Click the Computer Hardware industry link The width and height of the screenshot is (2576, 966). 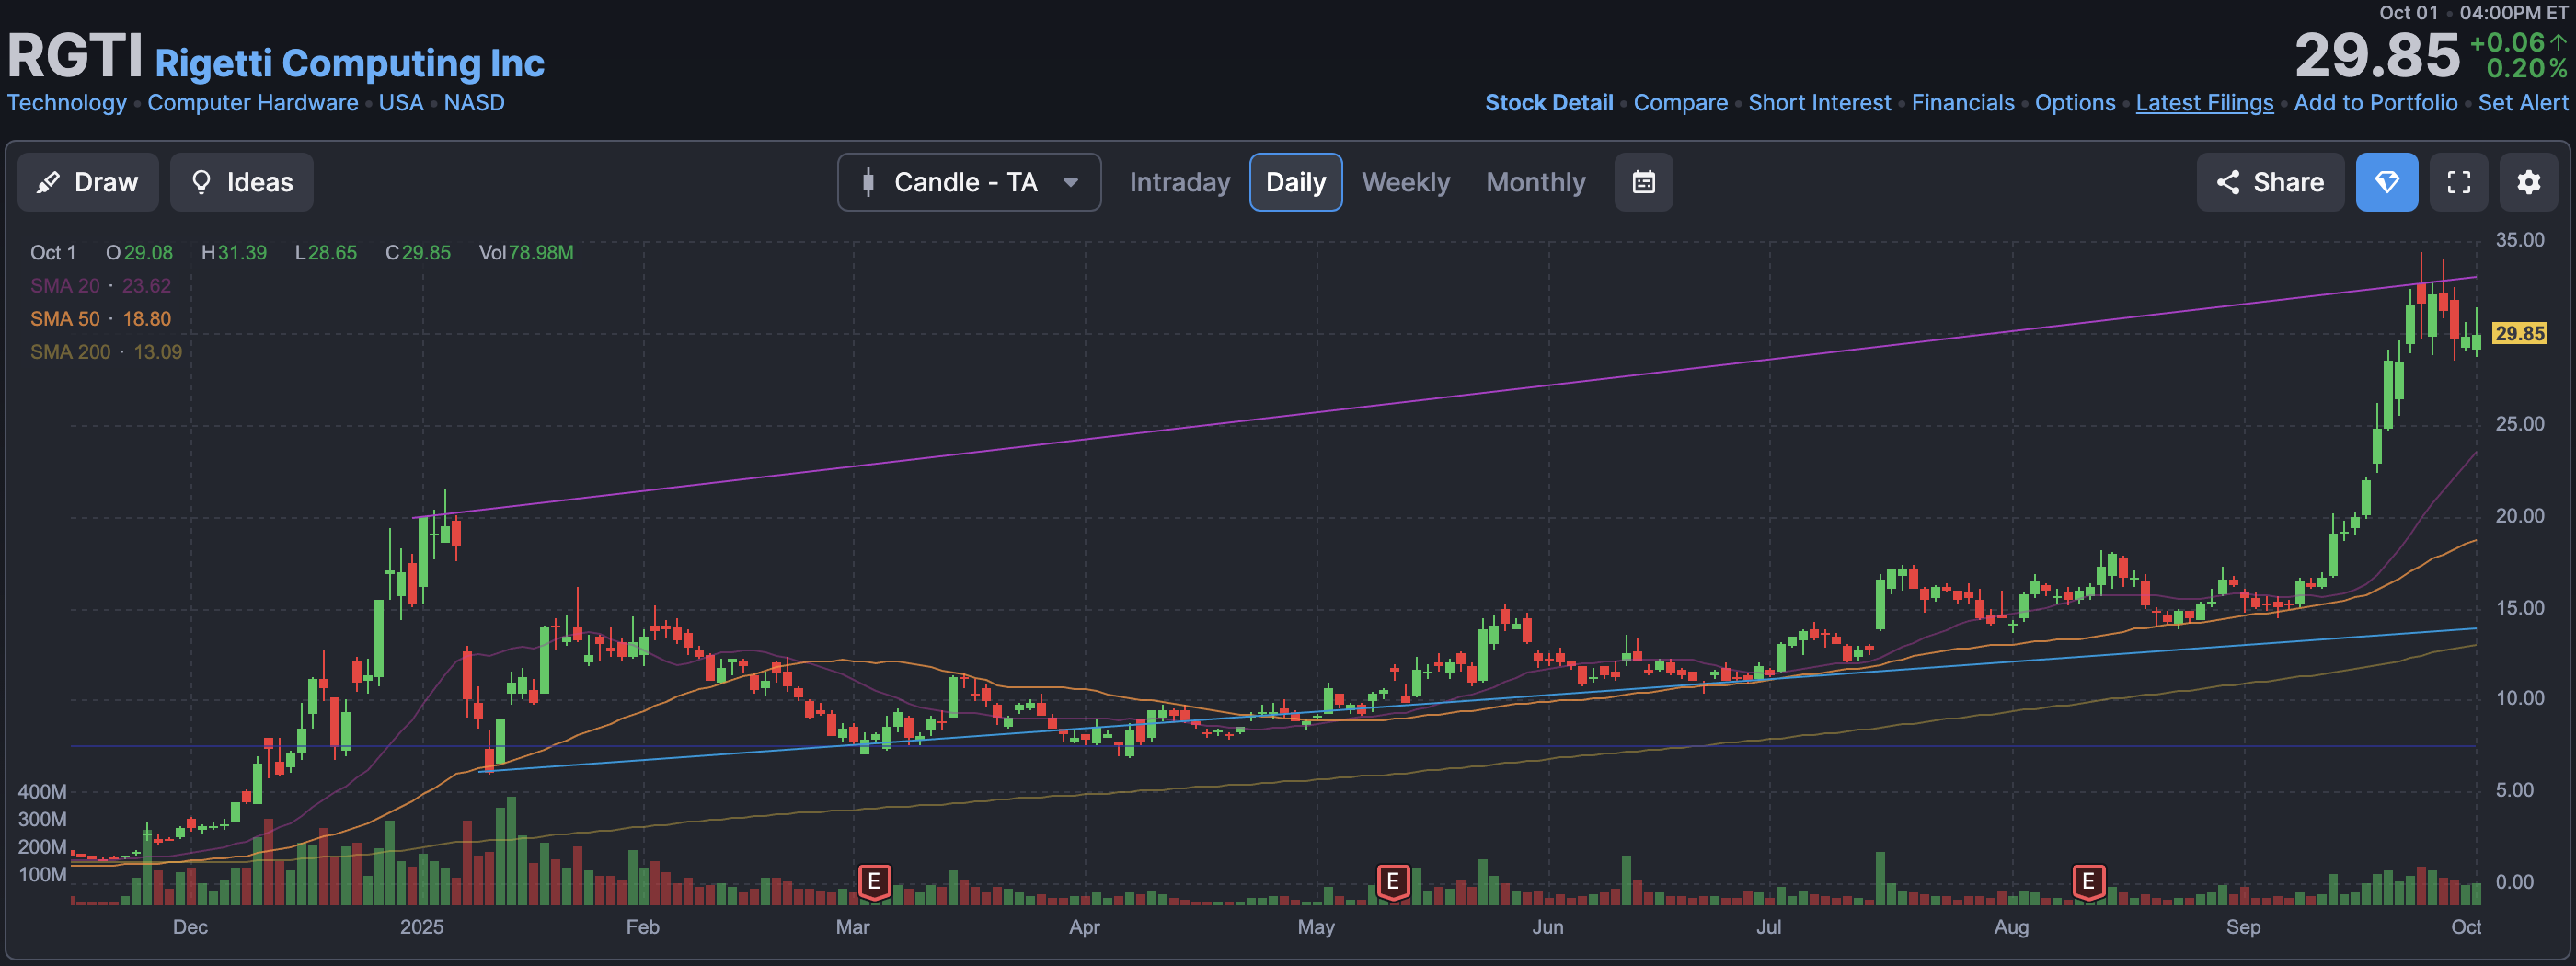click(x=252, y=103)
